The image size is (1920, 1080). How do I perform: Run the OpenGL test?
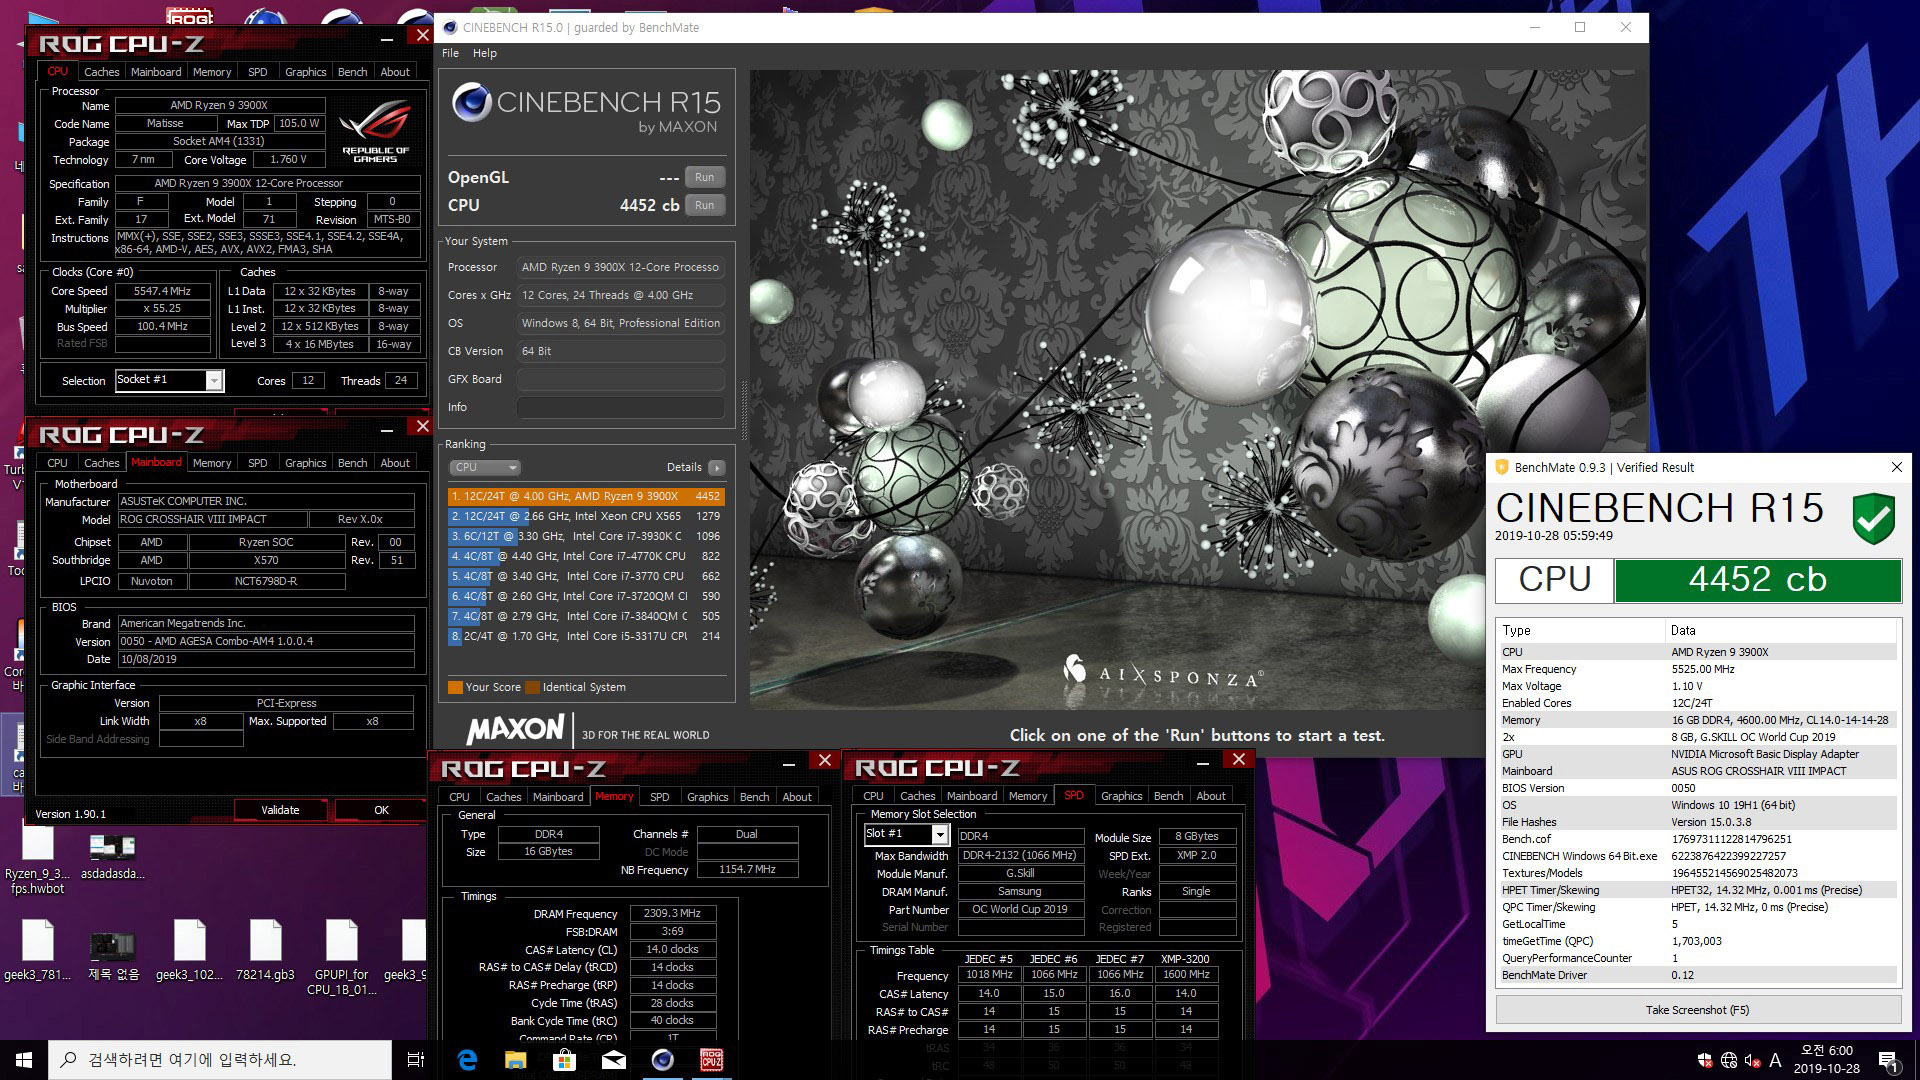pos(705,177)
